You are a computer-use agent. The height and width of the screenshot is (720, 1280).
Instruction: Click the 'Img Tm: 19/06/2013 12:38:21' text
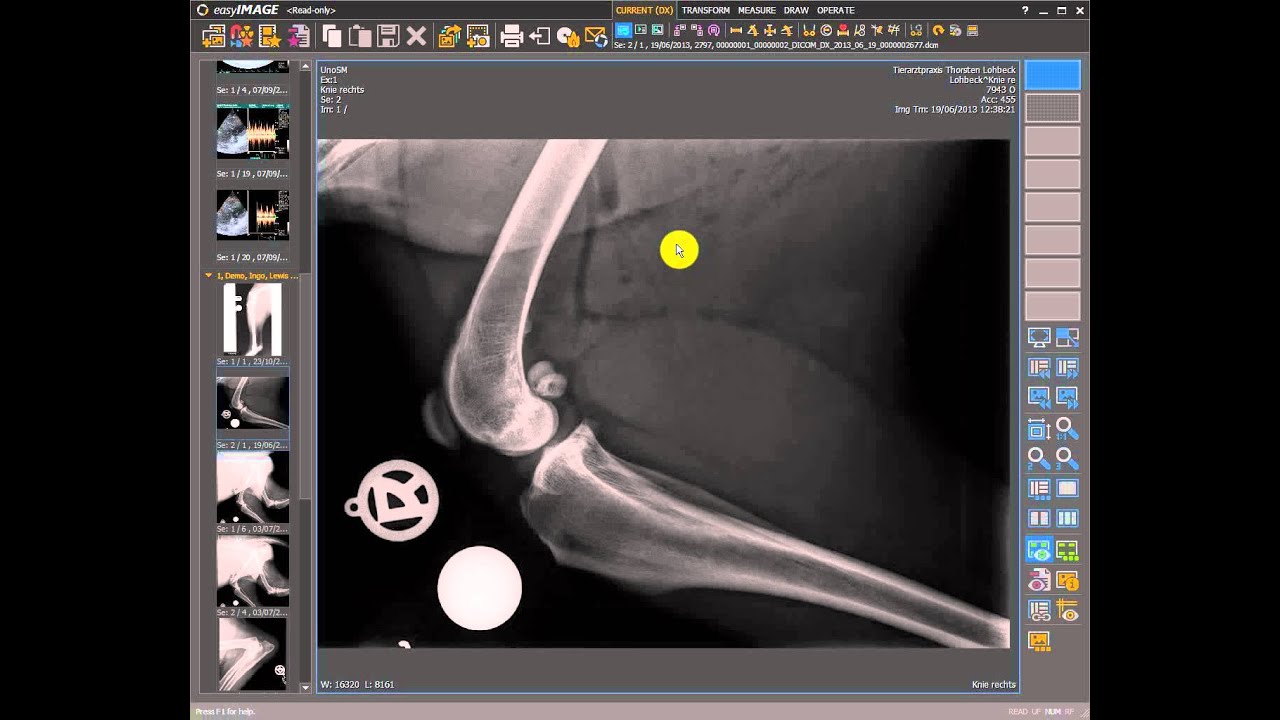coord(954,109)
